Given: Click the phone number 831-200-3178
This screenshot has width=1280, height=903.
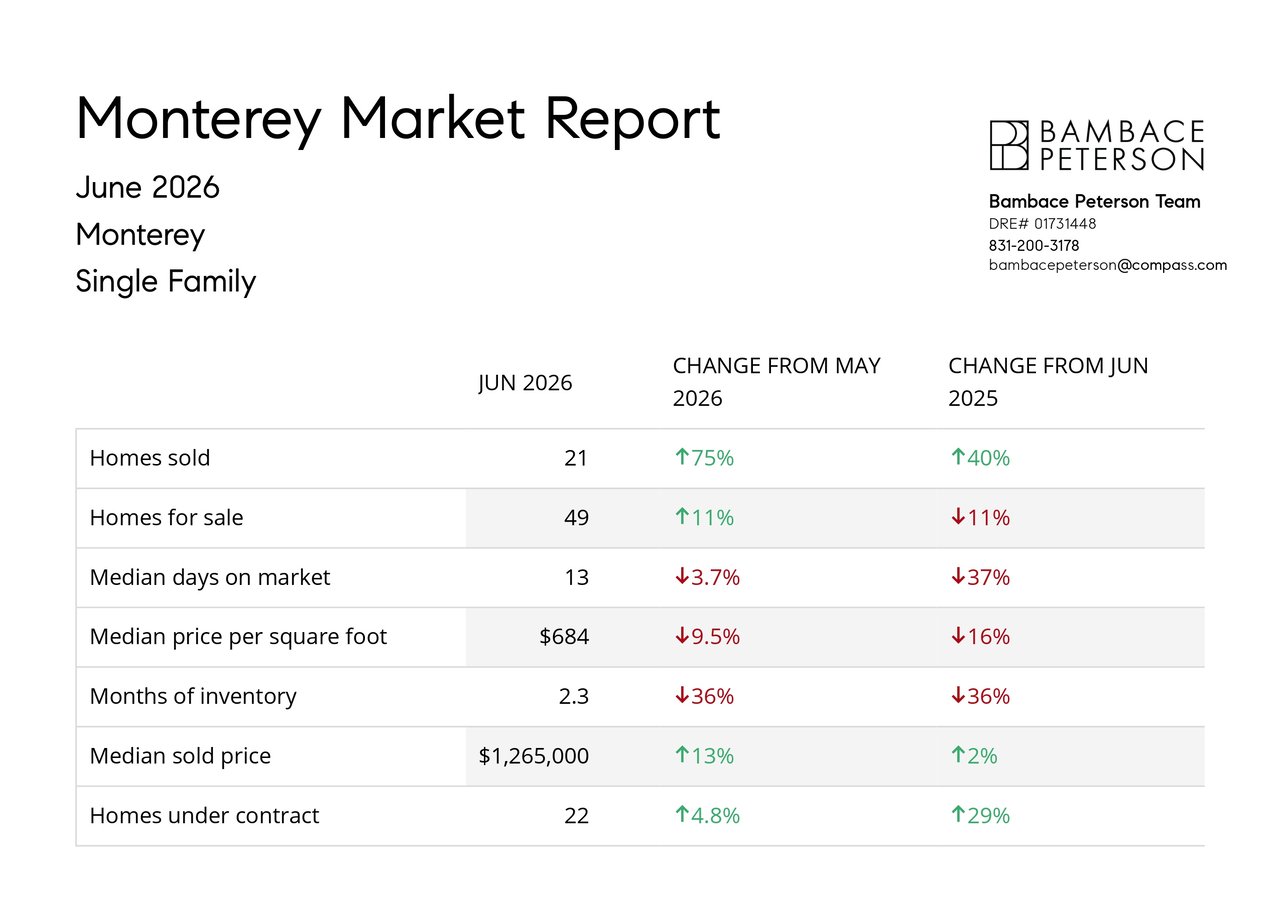Looking at the screenshot, I should coord(1034,245).
